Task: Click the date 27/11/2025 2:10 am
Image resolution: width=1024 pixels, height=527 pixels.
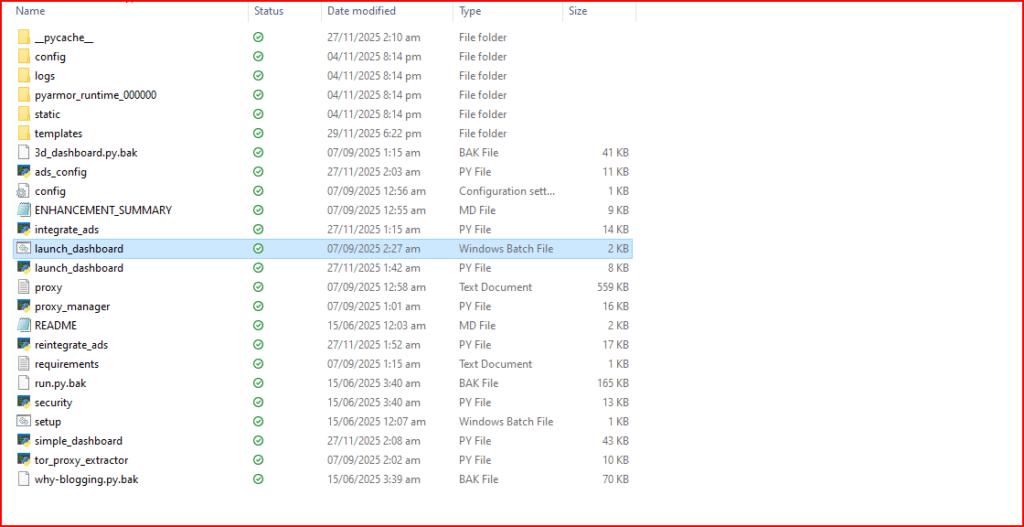Action: point(374,37)
